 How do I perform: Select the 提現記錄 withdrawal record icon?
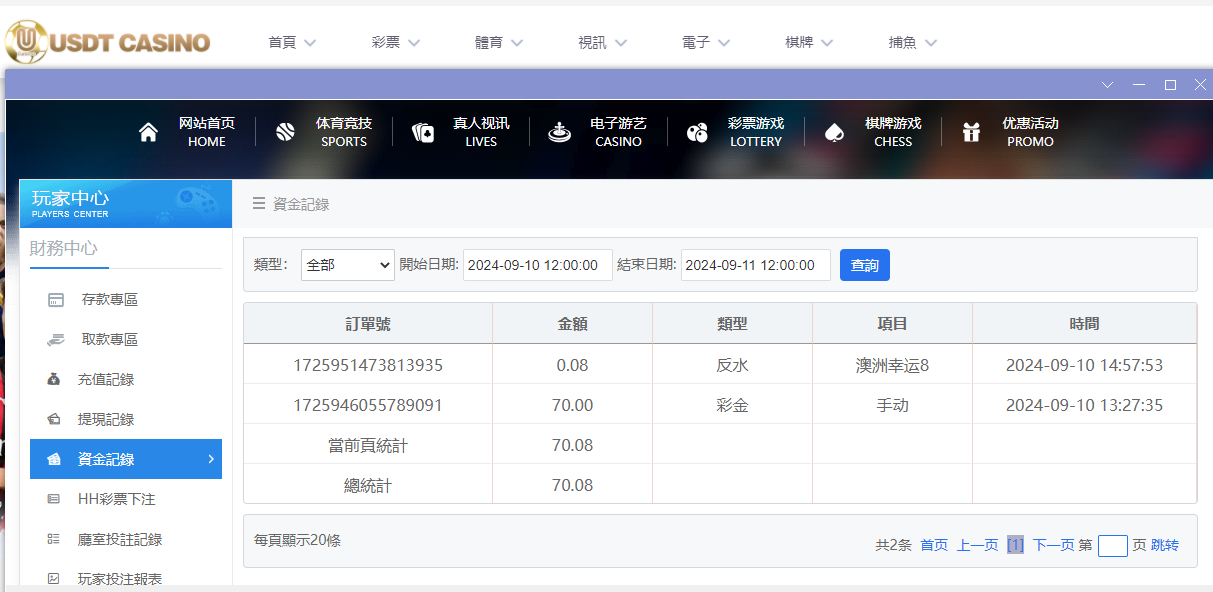coord(53,419)
